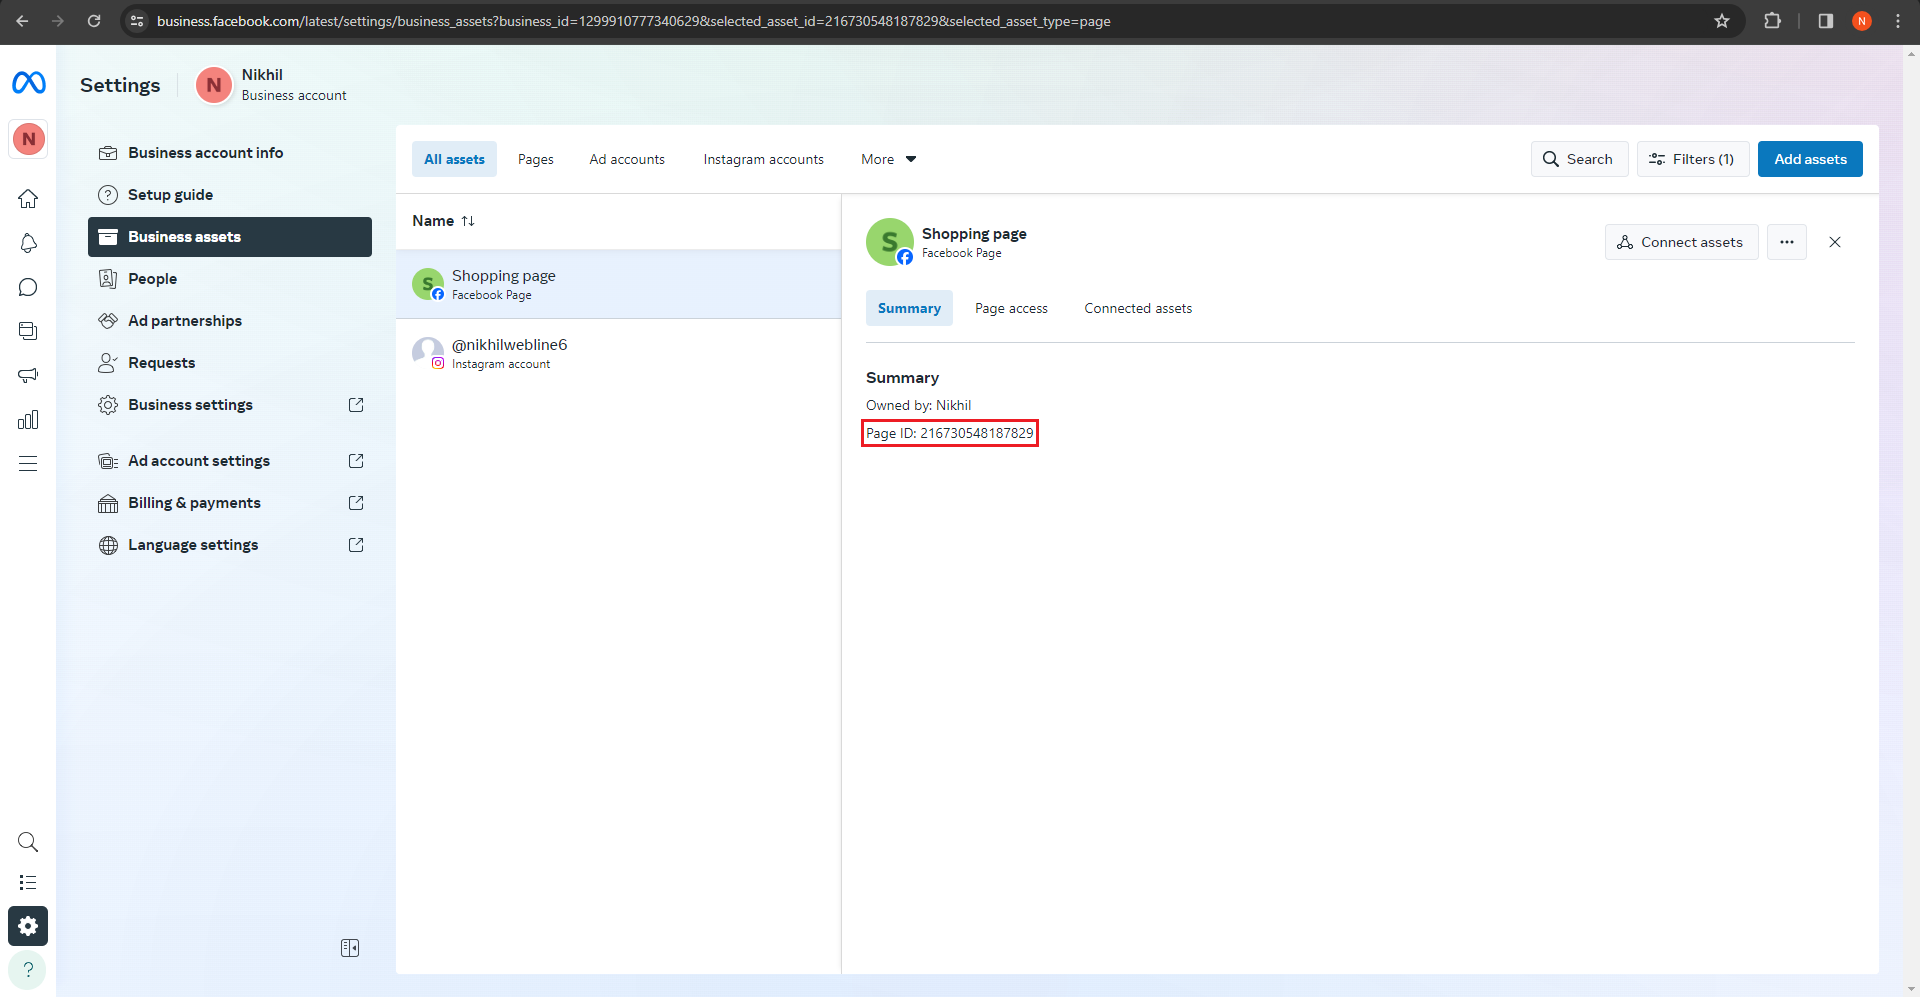Click the Owned by: Nikhil text
1920x997 pixels.
click(918, 405)
